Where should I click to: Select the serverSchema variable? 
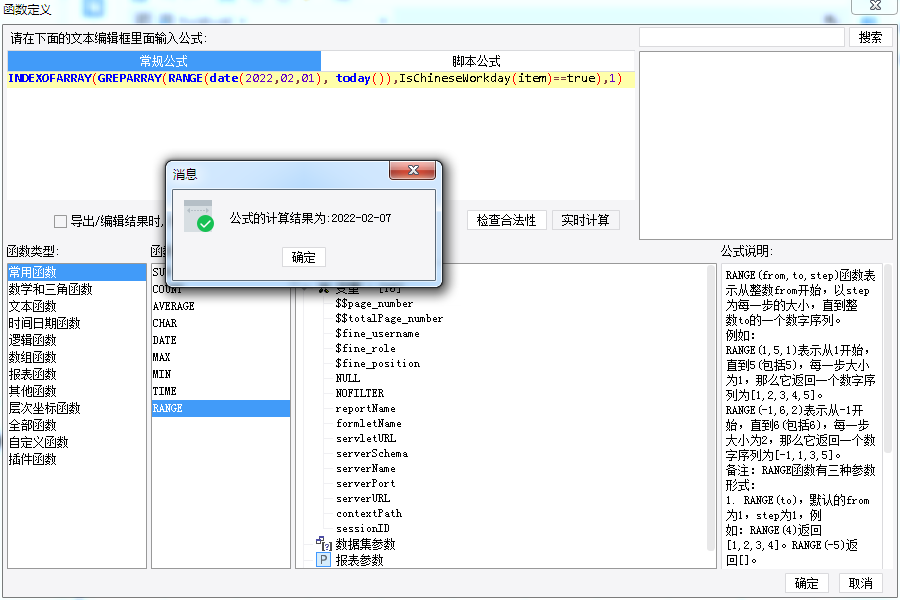point(372,454)
